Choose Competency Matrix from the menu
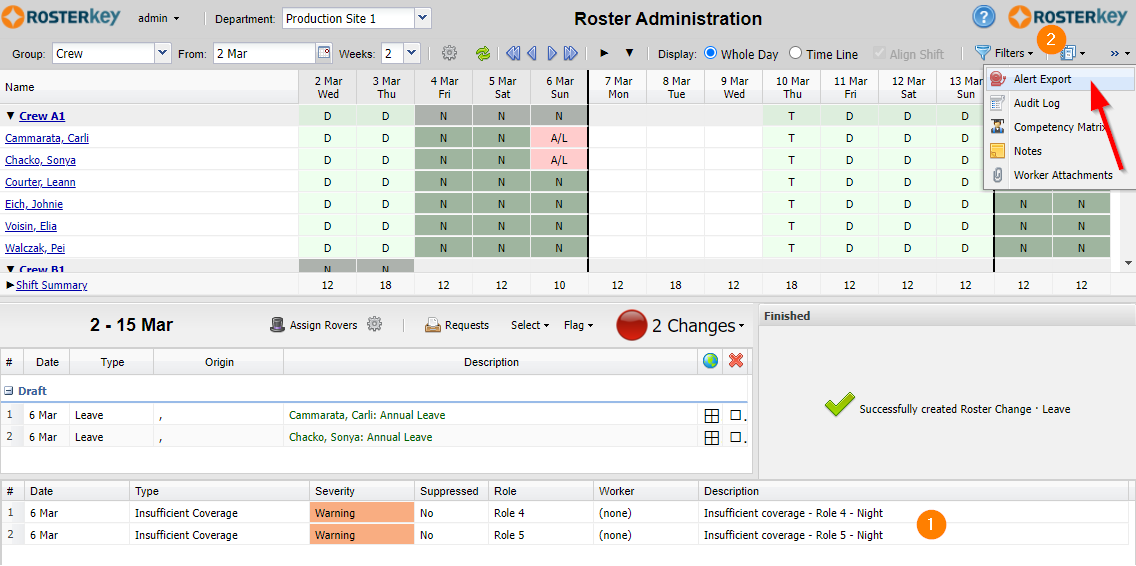 coord(1058,127)
